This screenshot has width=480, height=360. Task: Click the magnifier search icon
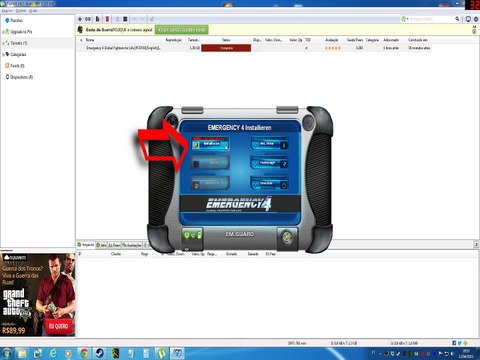click(457, 19)
